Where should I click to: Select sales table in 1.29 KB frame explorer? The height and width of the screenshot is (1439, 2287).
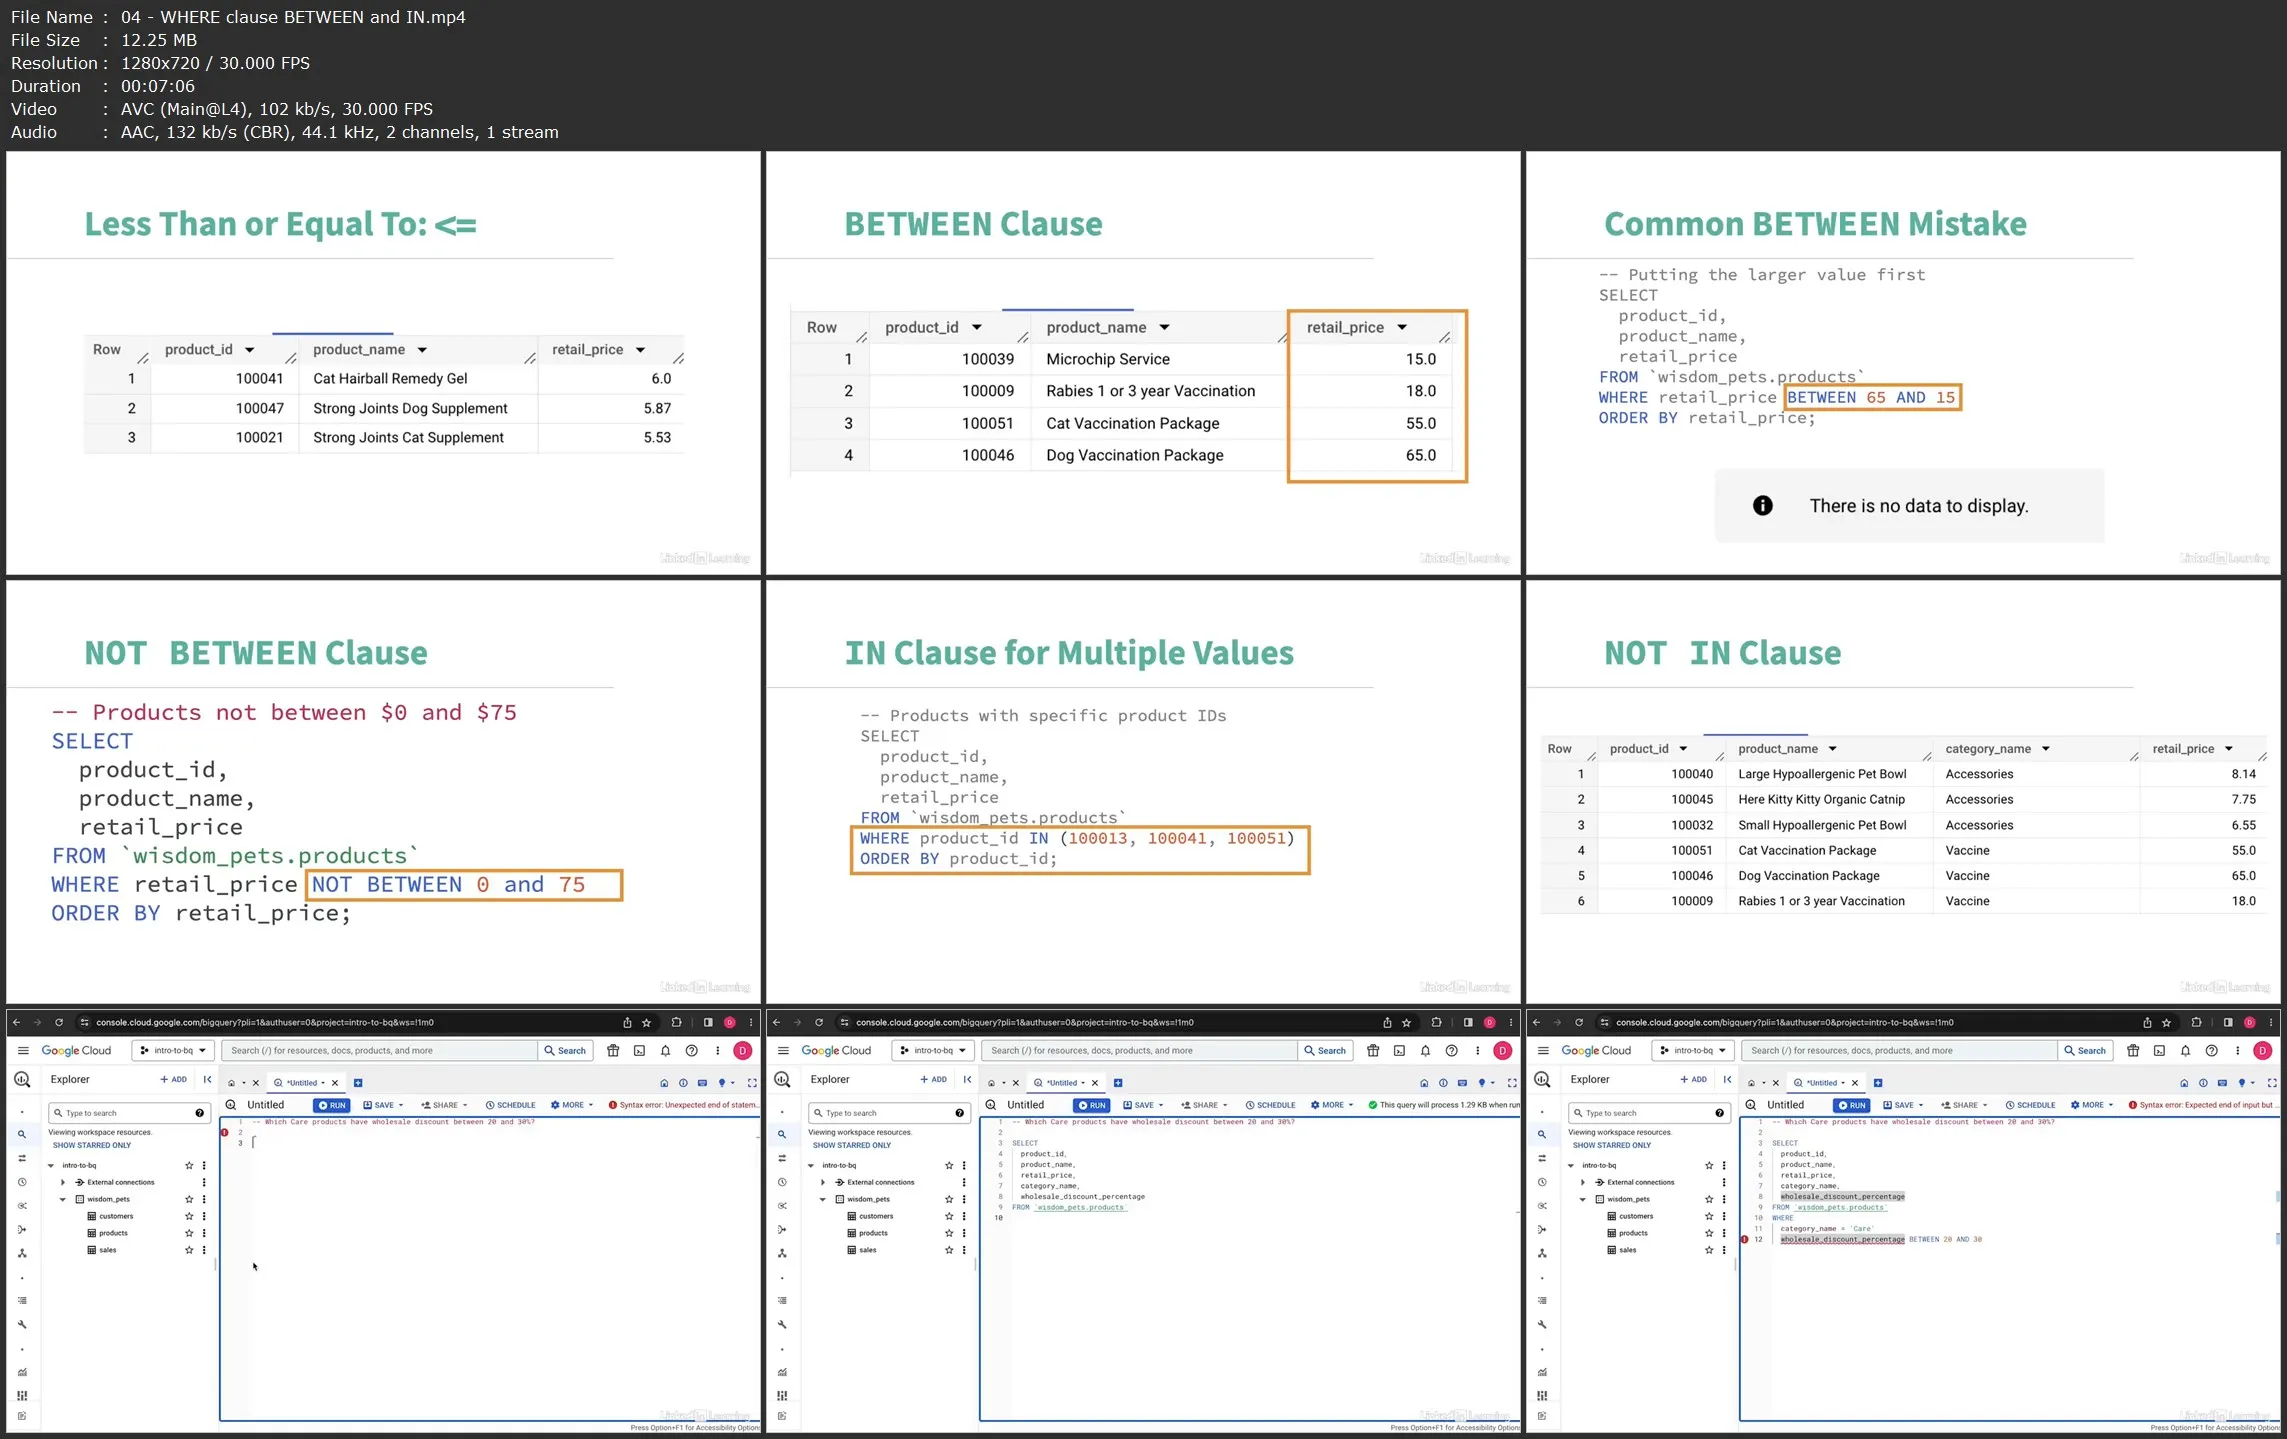867,1250
